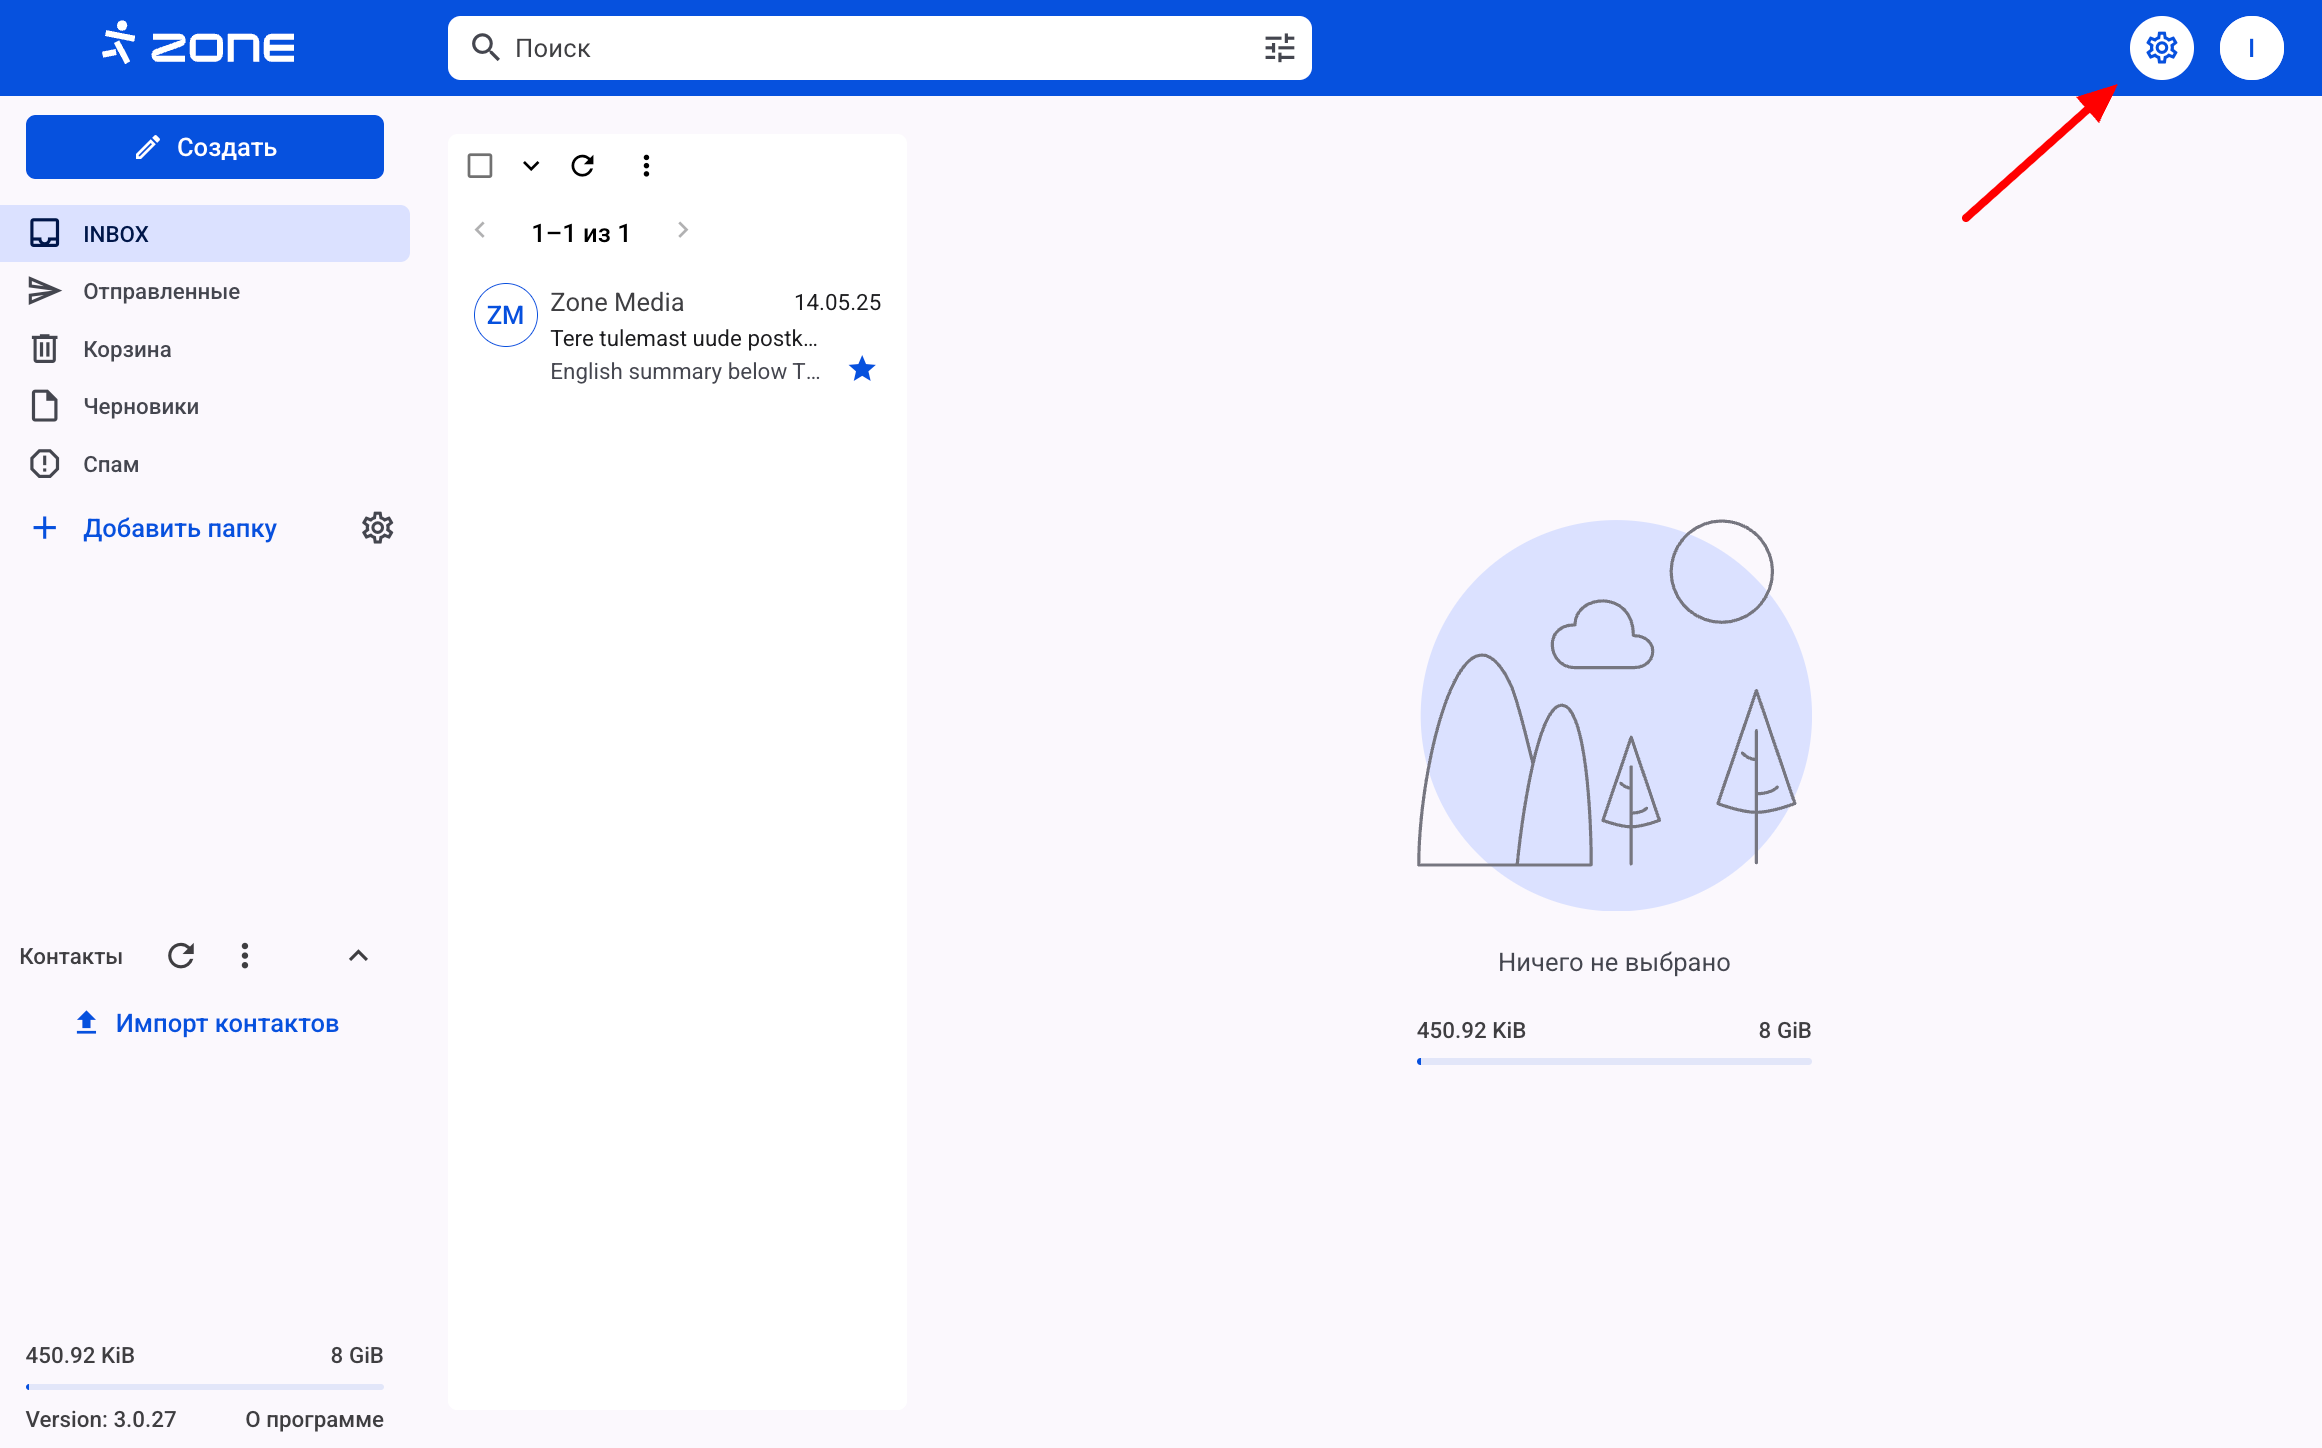Toggle the star on the Zone Media email

tap(862, 370)
